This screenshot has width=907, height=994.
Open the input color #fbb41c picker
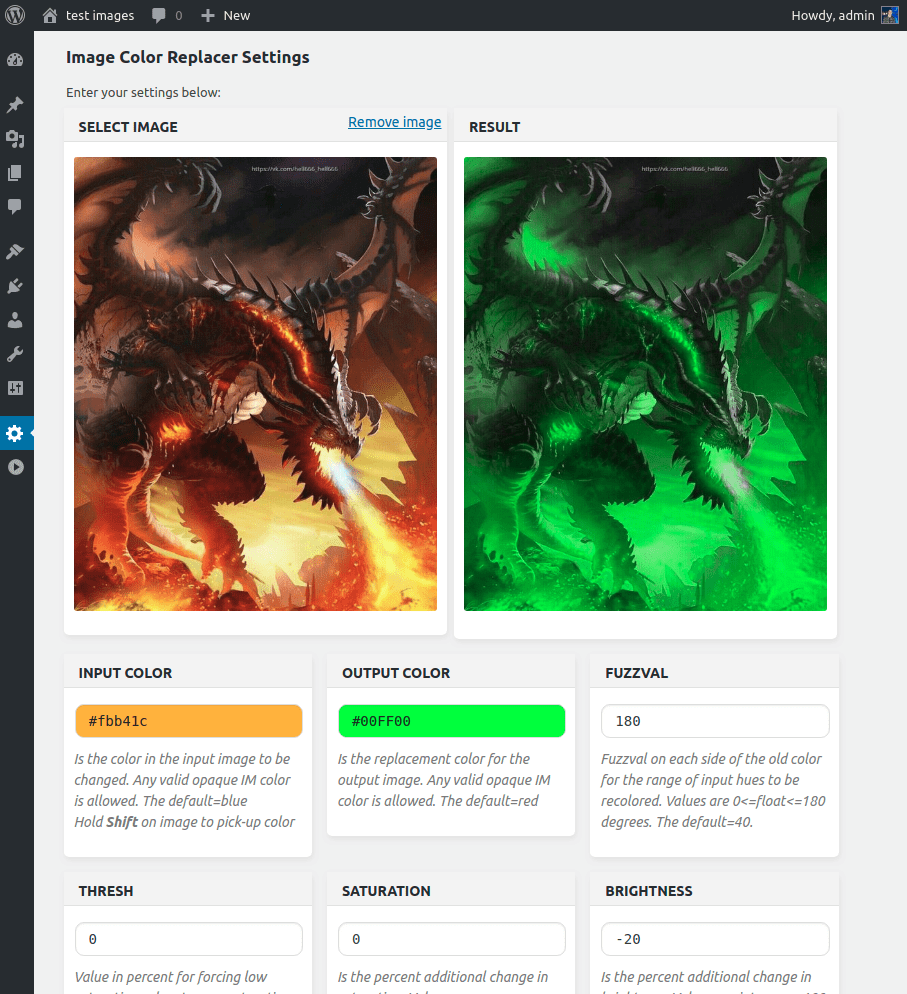click(x=189, y=721)
